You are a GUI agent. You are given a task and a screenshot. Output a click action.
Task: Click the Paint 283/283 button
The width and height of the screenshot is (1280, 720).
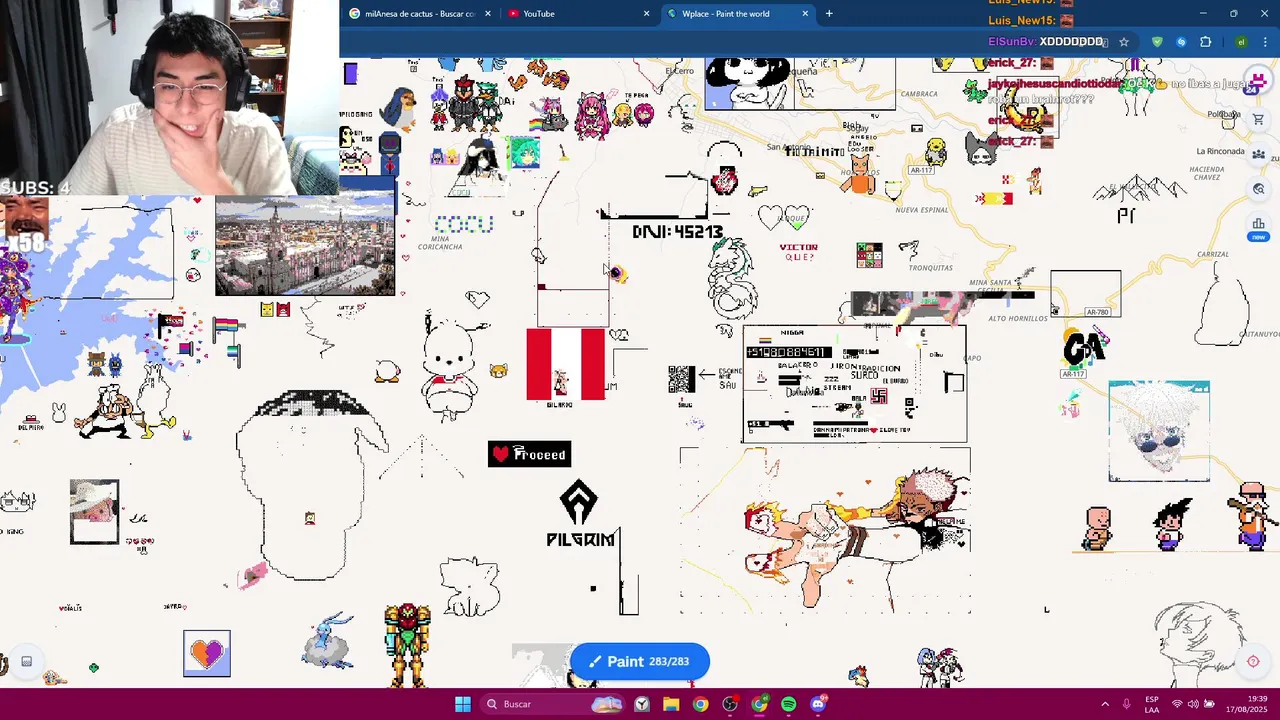click(x=640, y=661)
